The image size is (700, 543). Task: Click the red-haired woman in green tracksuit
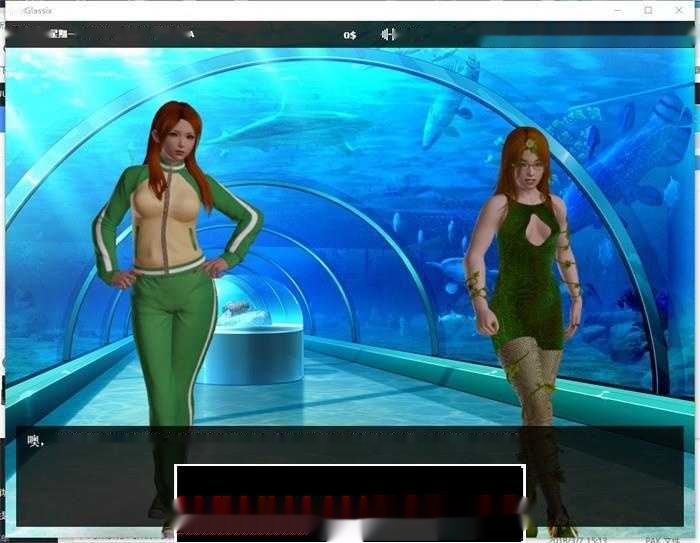(177, 270)
